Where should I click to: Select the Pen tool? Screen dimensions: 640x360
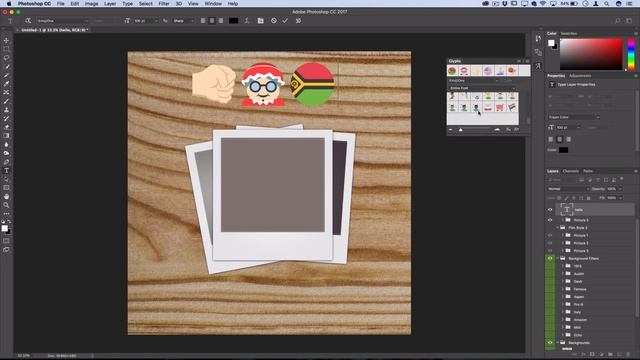6,162
